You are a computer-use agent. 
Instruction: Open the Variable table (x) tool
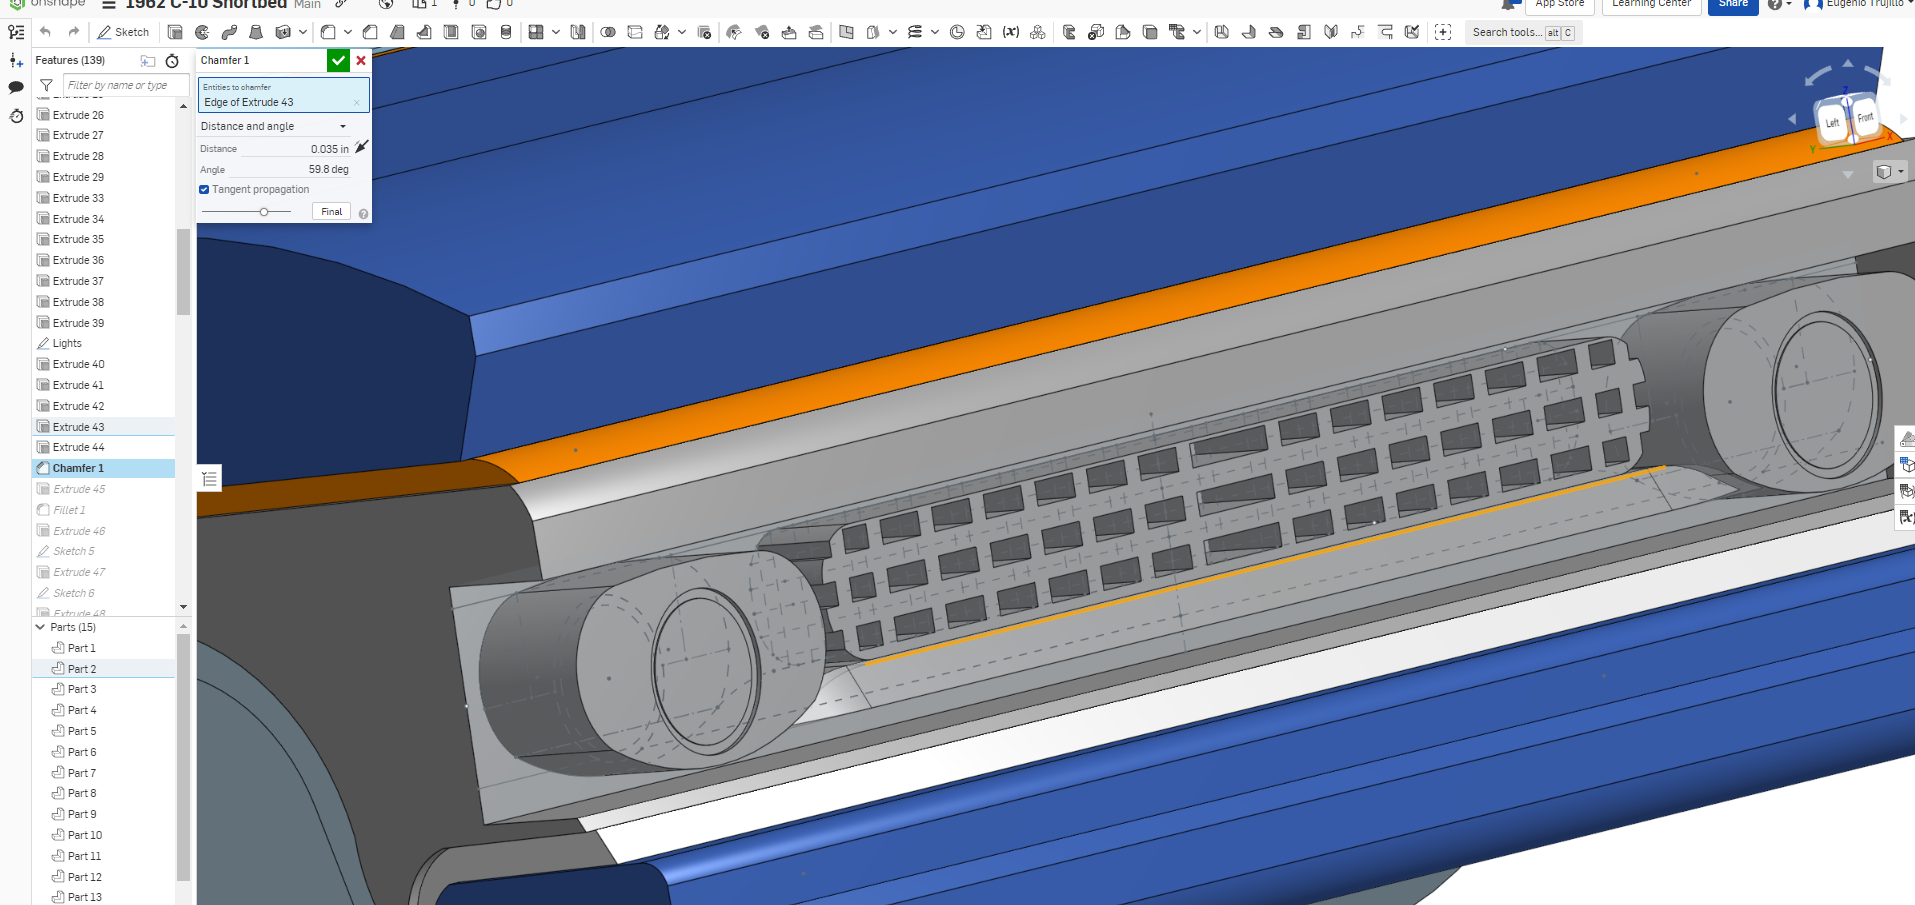(1011, 31)
